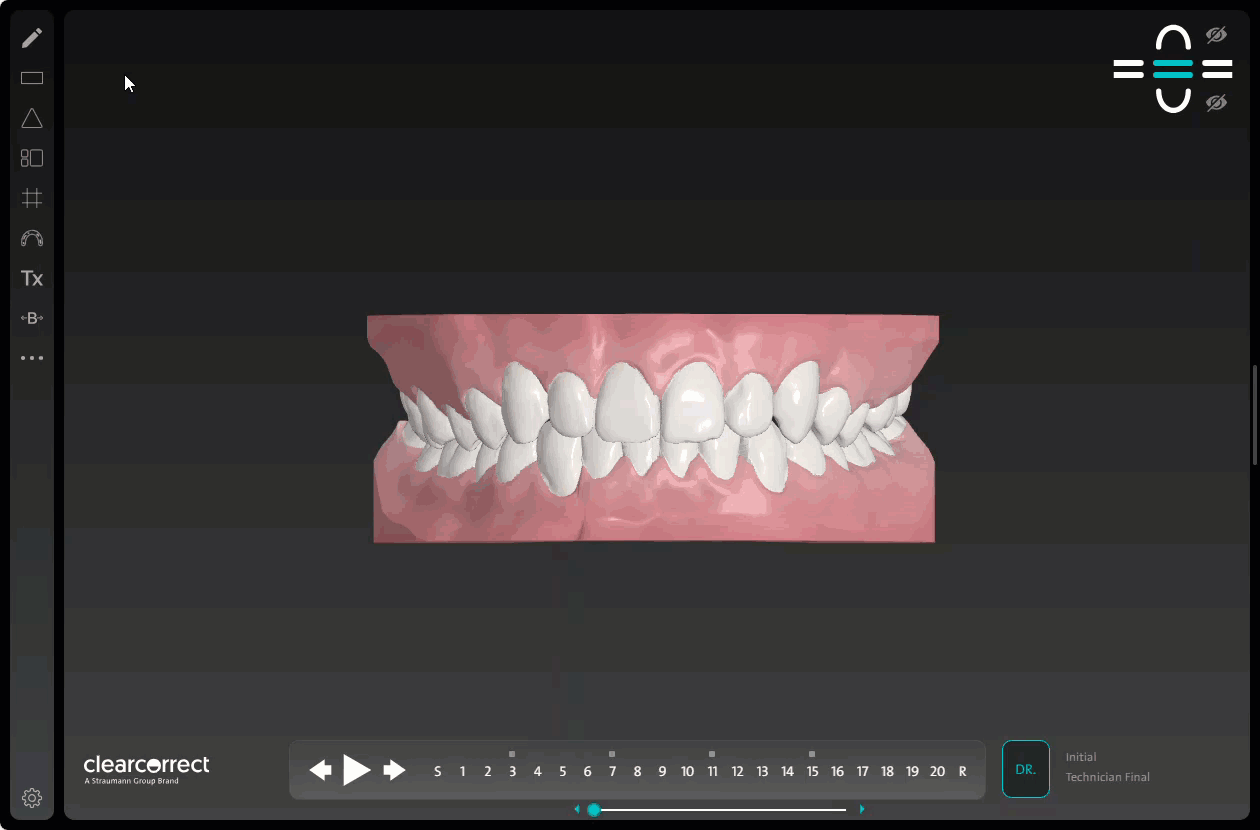The height and width of the screenshot is (830, 1260).
Task: Open the DR. doctor panel
Action: tap(1025, 769)
